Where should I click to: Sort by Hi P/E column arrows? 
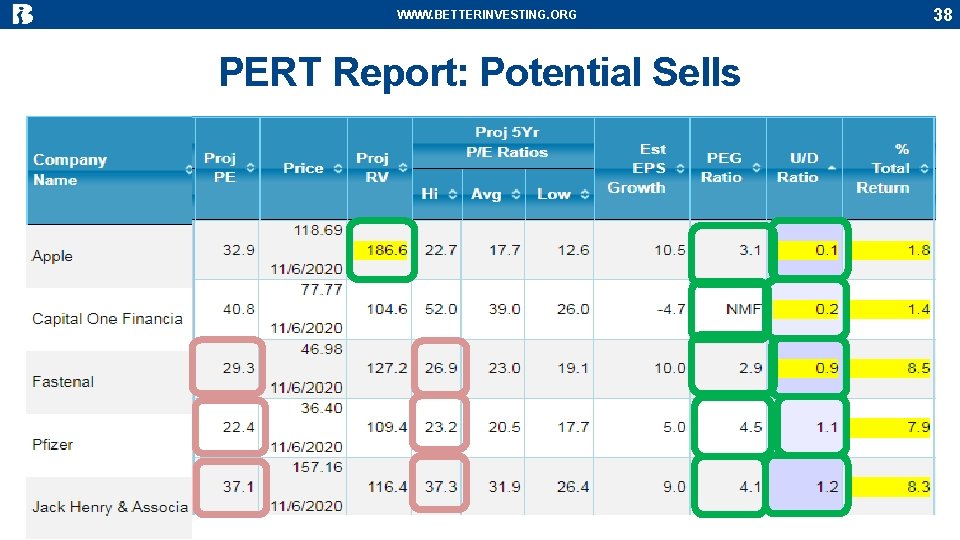tap(453, 194)
